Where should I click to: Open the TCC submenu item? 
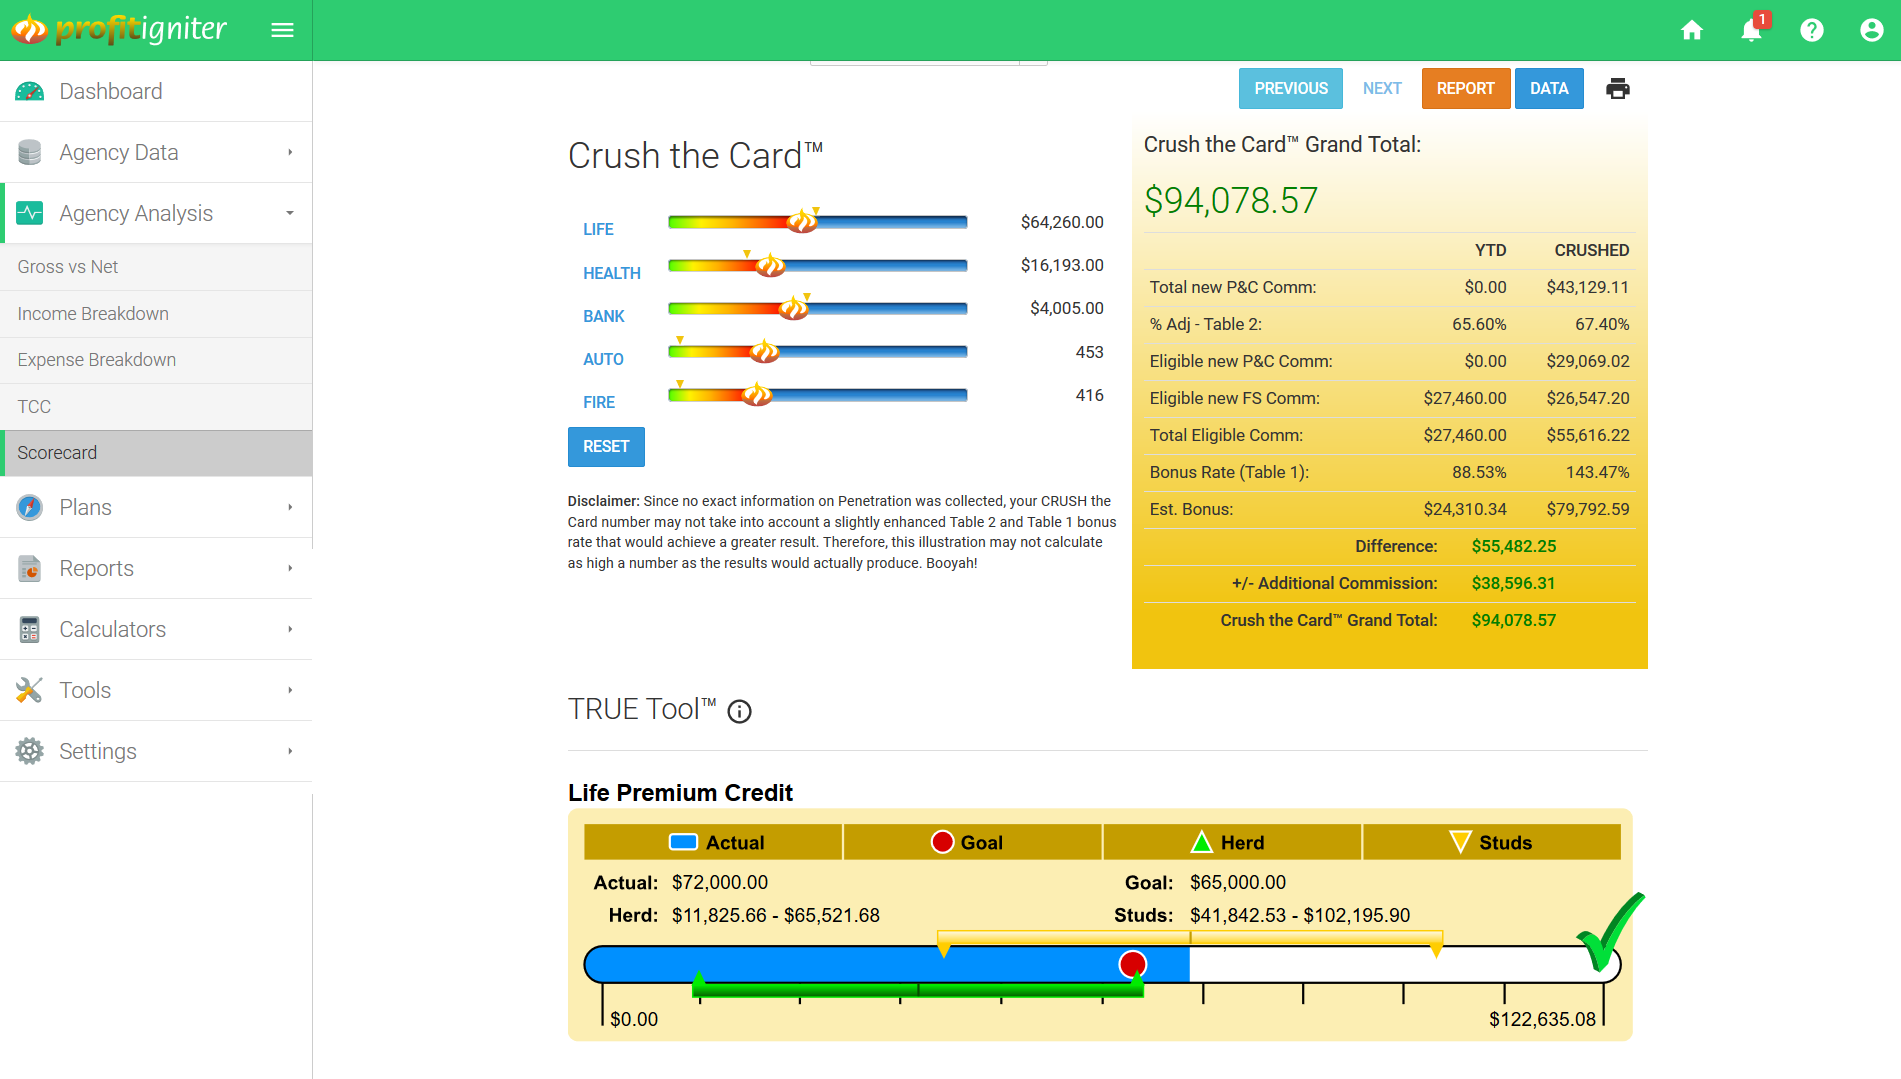click(x=34, y=407)
